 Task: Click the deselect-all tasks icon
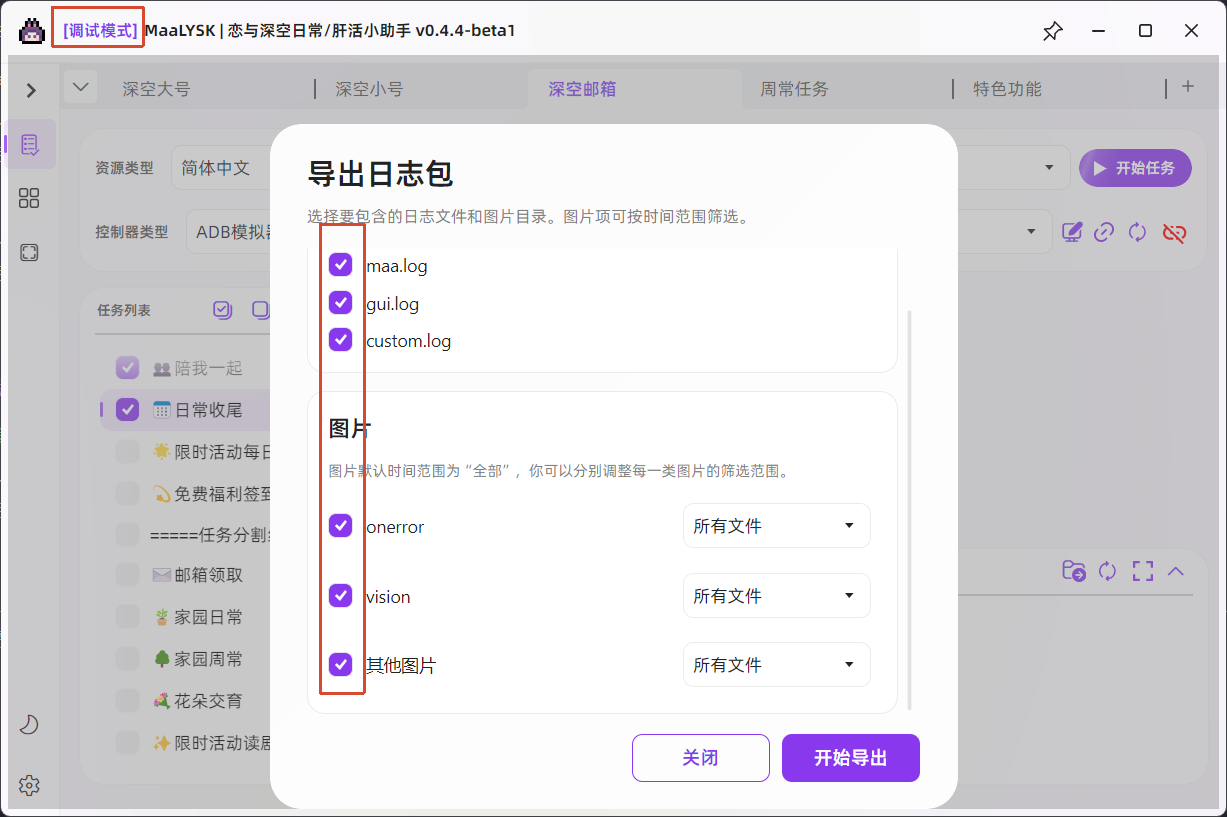coord(260,310)
